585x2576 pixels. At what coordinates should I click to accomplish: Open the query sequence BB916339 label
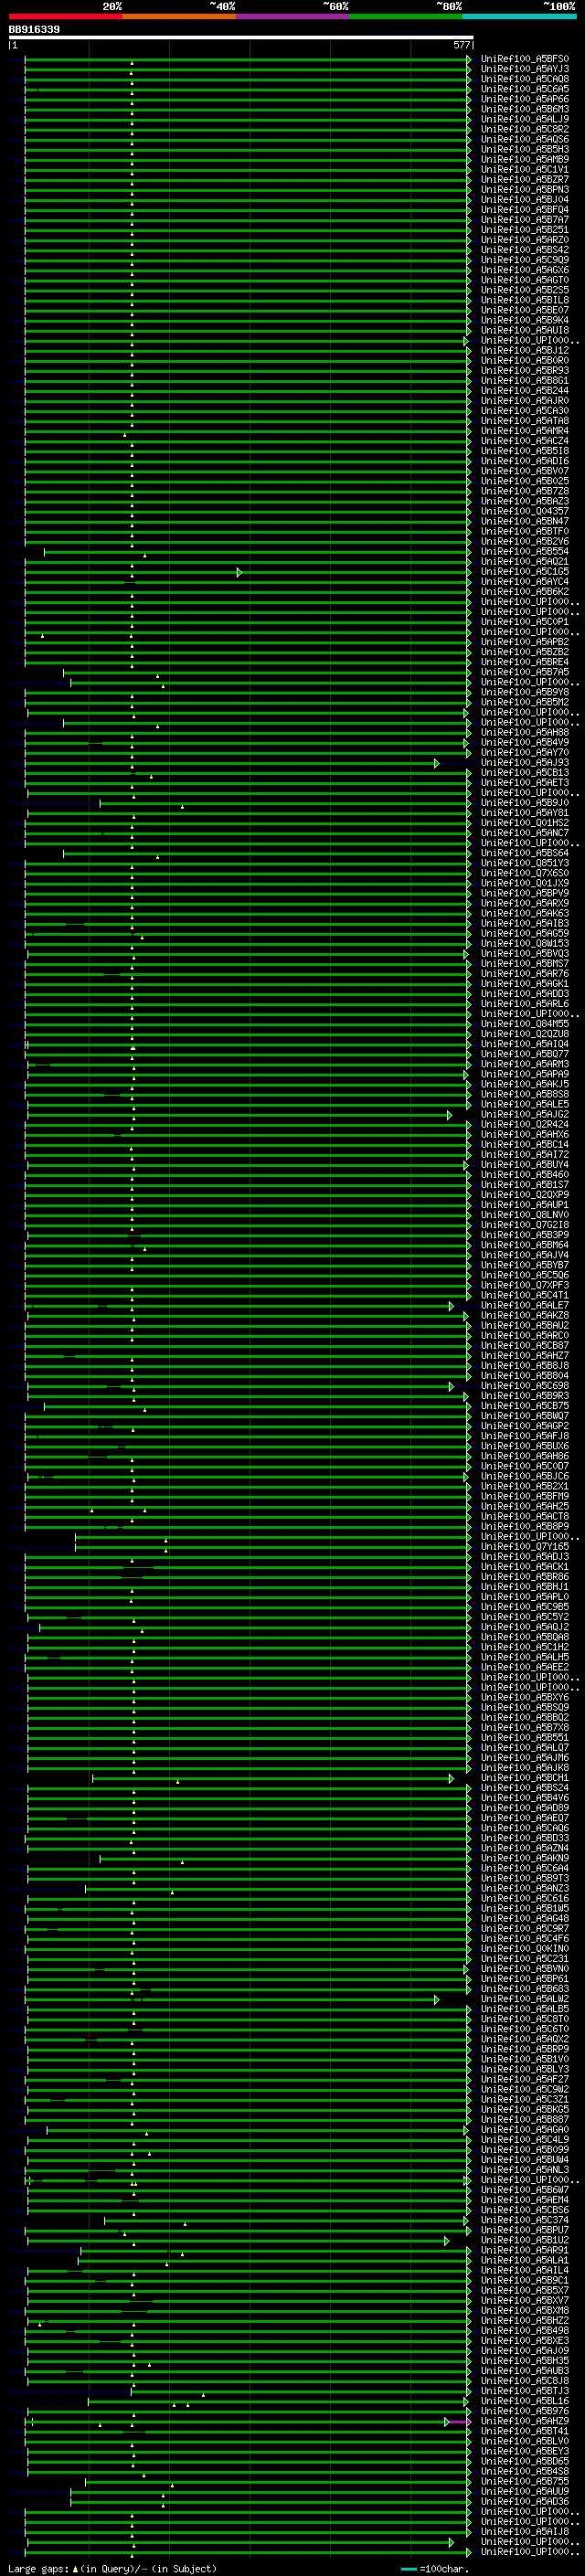tap(34, 29)
